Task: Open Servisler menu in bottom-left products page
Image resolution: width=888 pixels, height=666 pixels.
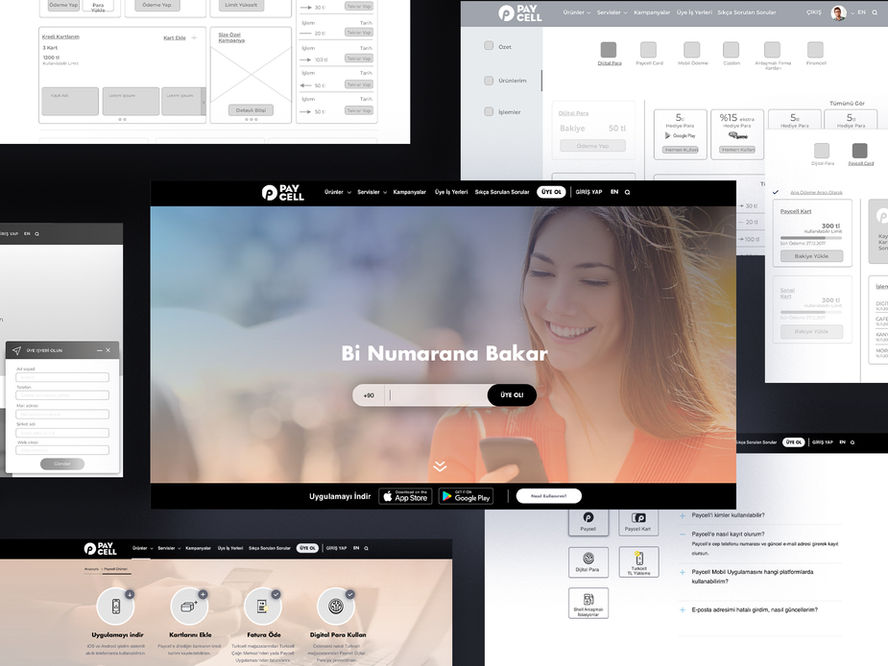Action: point(169,548)
